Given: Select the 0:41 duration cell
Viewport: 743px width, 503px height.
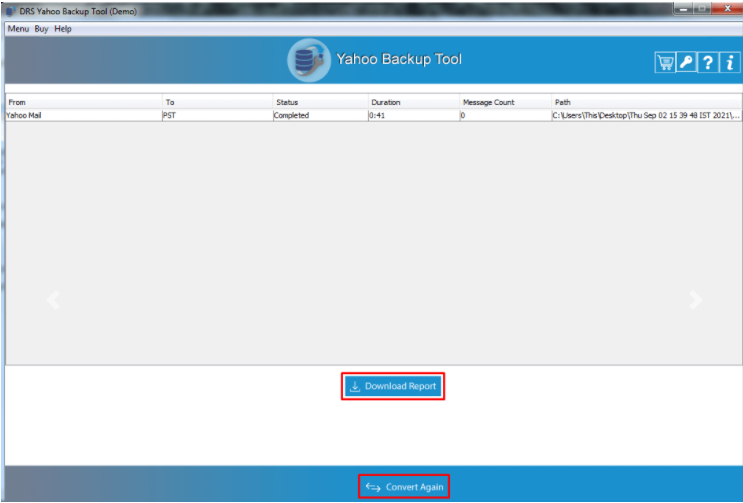Looking at the screenshot, I should coord(414,115).
